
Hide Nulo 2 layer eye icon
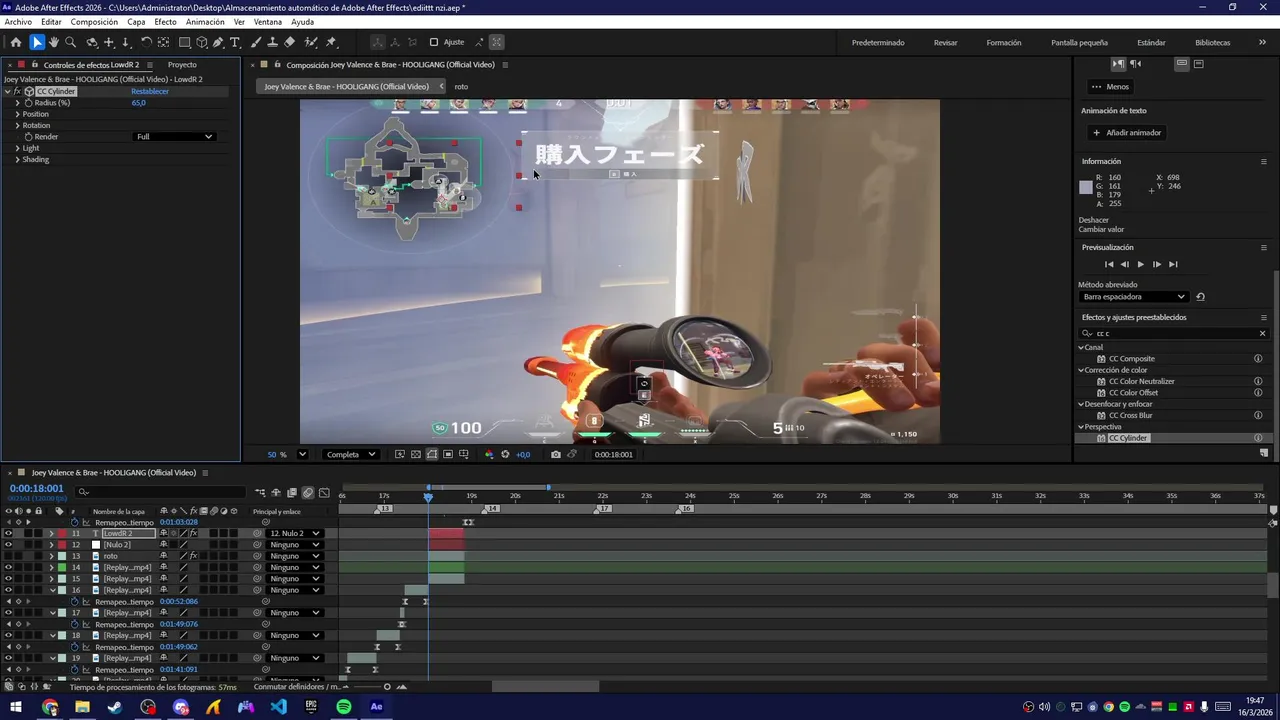(8, 545)
